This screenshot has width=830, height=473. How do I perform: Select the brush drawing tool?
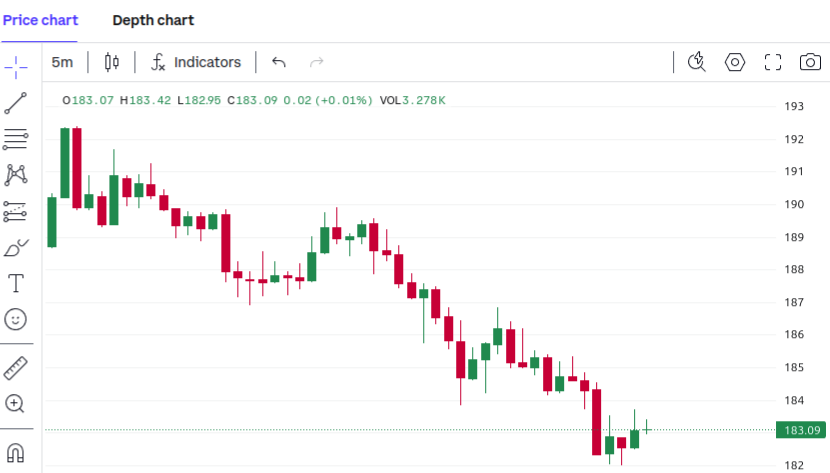pyautogui.click(x=16, y=247)
